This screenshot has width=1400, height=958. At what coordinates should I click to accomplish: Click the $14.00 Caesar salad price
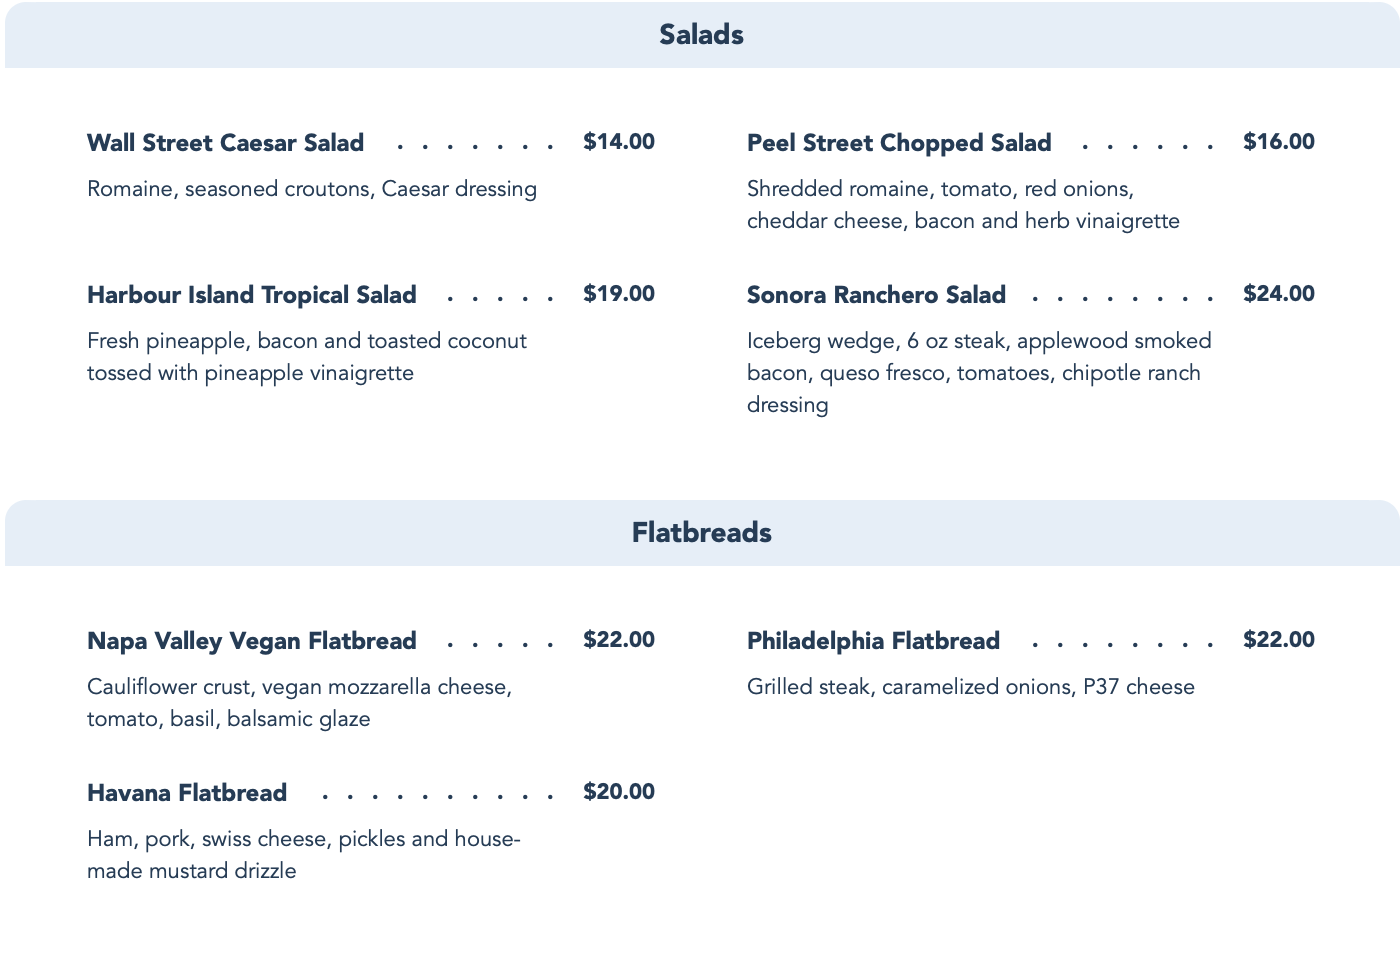click(x=619, y=142)
